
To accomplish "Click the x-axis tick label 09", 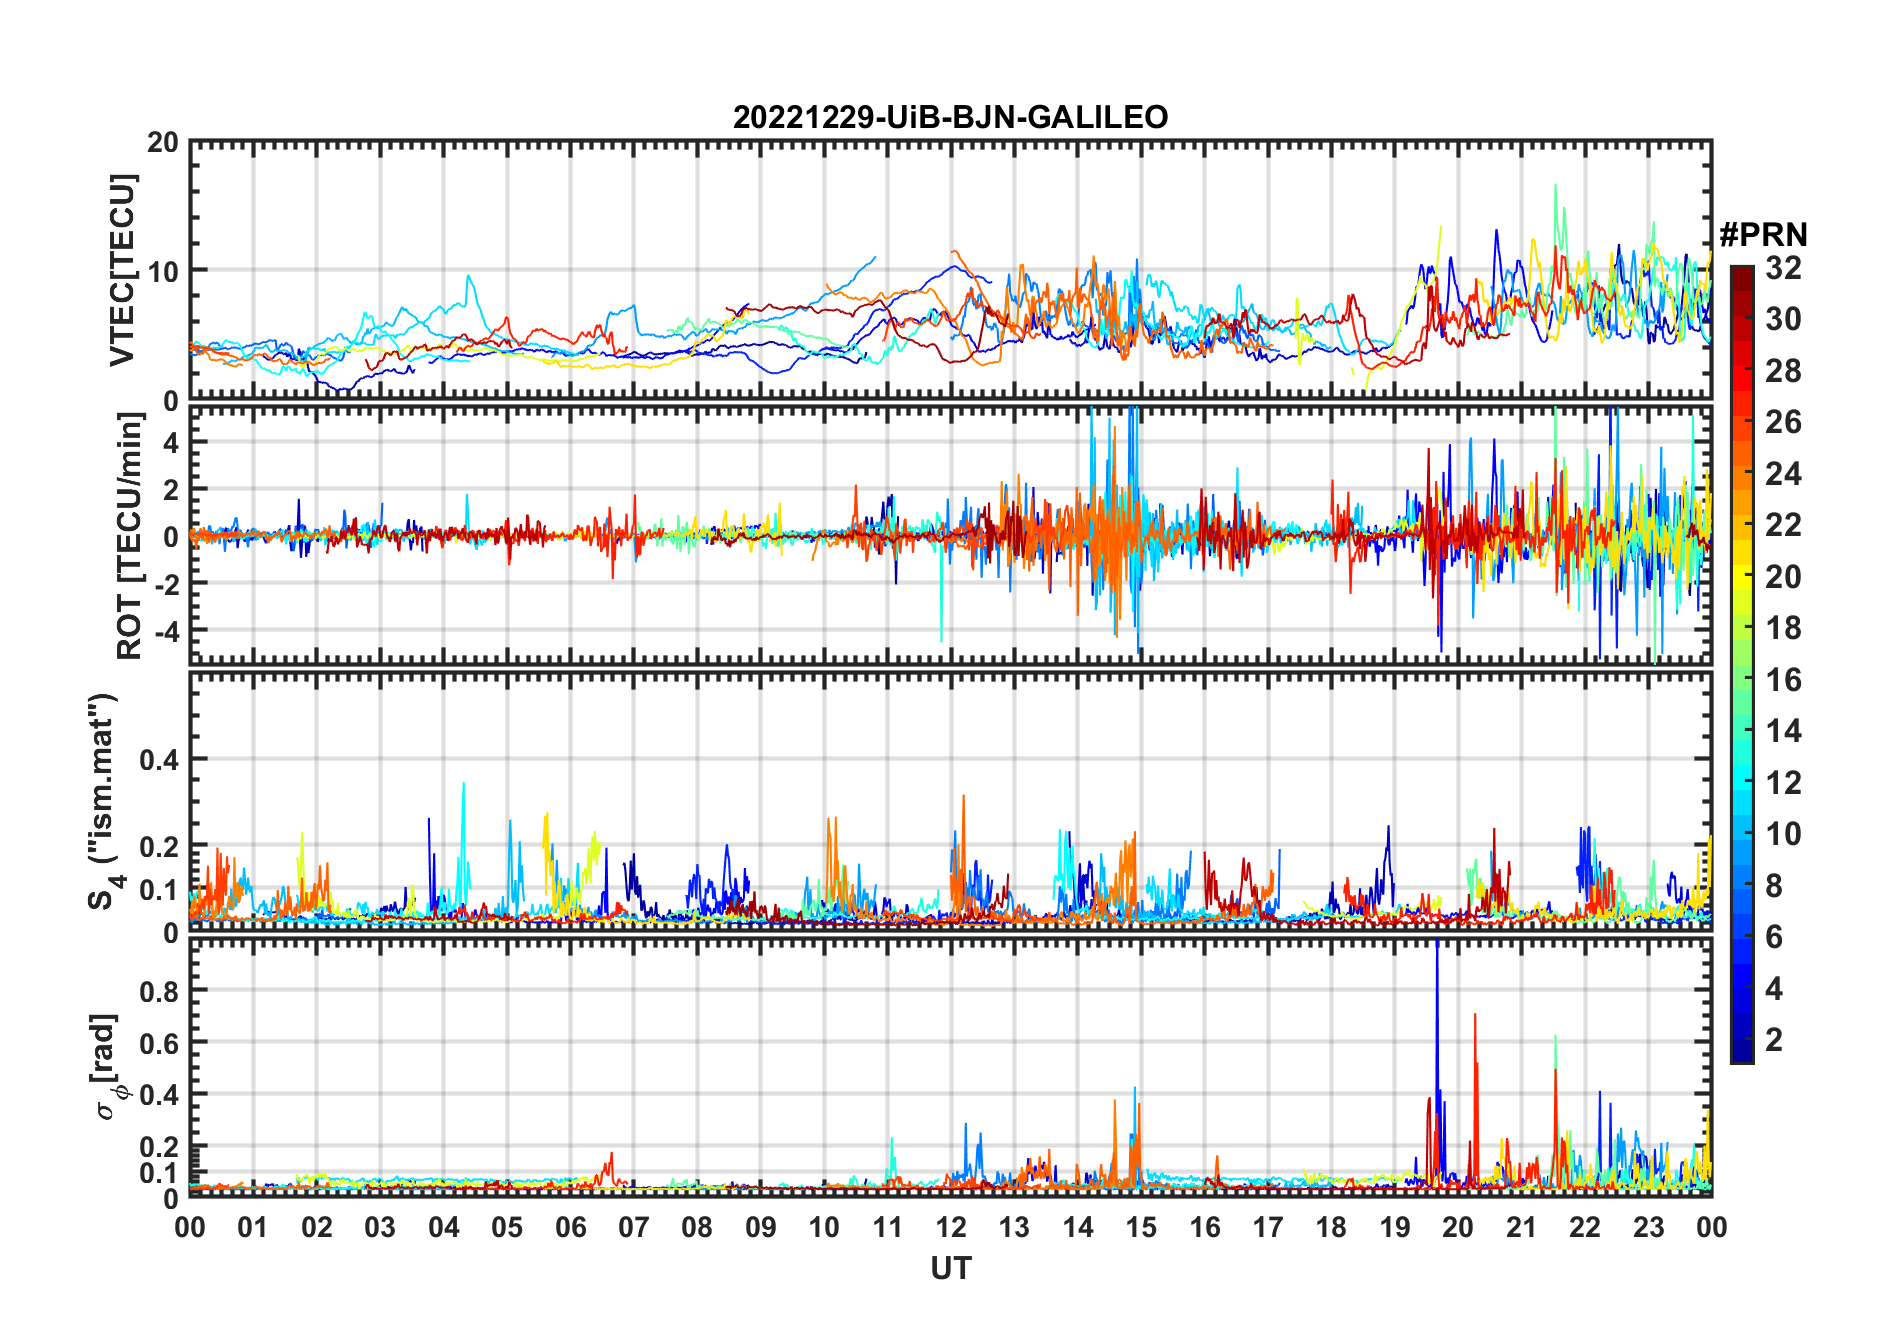I will pos(761,1227).
